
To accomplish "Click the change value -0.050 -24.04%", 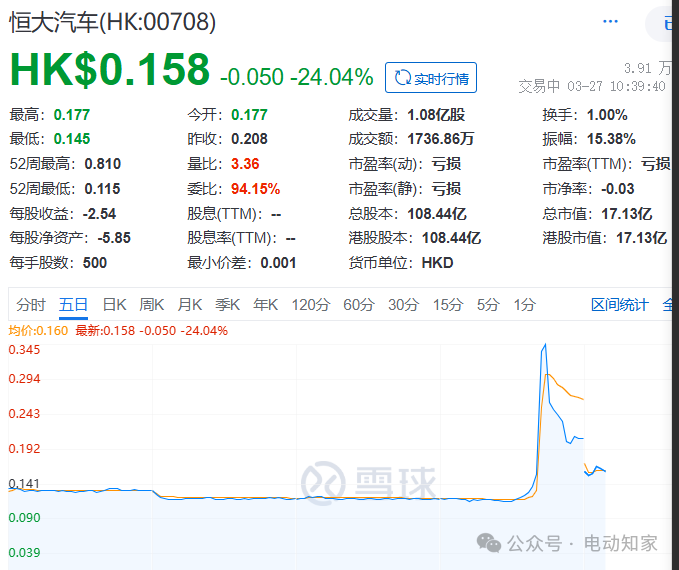I will click(x=297, y=77).
